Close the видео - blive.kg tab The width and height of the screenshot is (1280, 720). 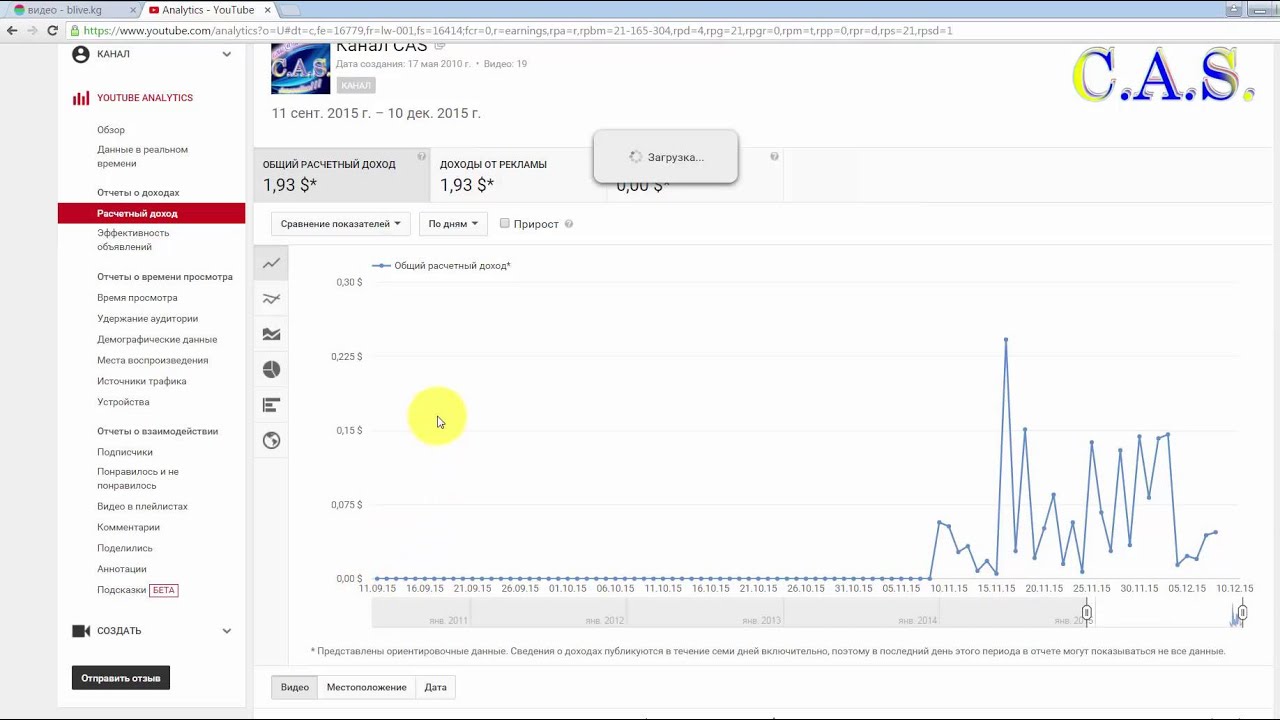click(131, 10)
